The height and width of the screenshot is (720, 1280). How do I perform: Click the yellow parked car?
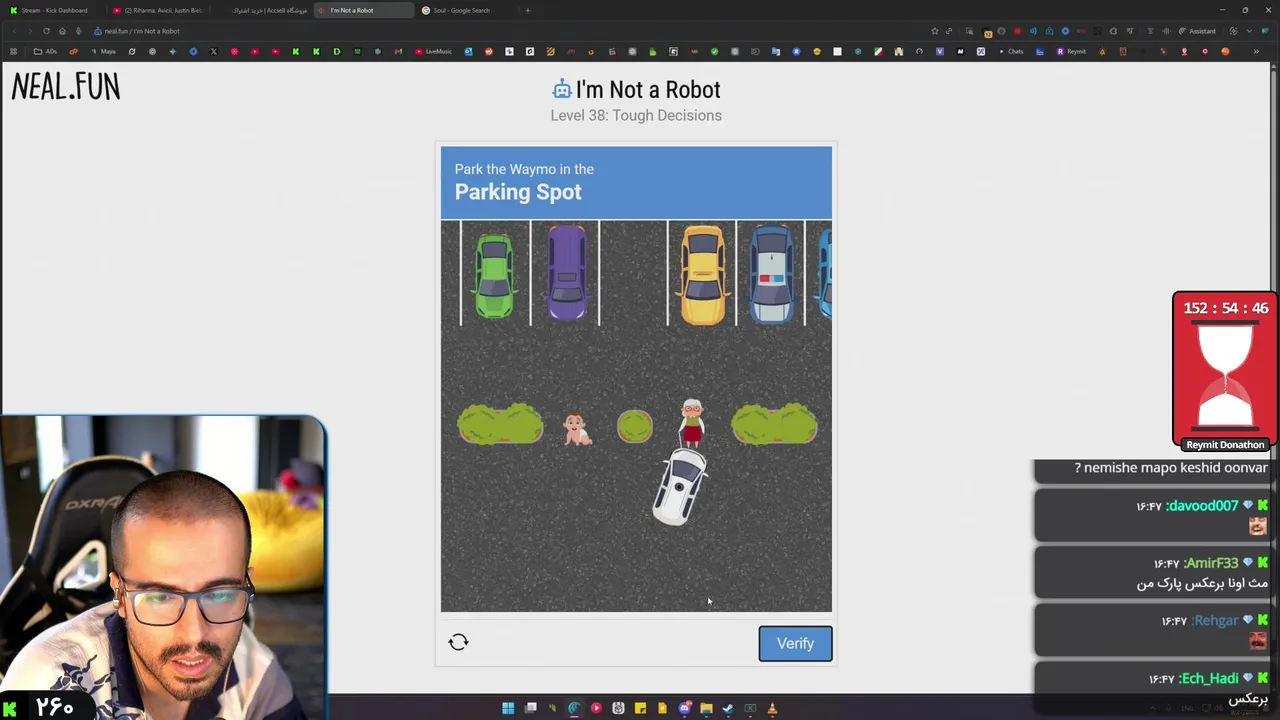(702, 275)
